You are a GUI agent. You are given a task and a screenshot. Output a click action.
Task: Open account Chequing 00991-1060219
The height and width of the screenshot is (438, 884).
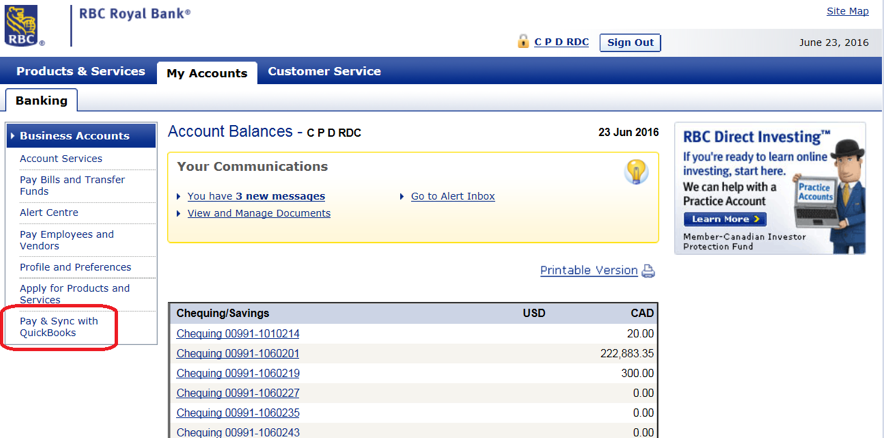[238, 374]
